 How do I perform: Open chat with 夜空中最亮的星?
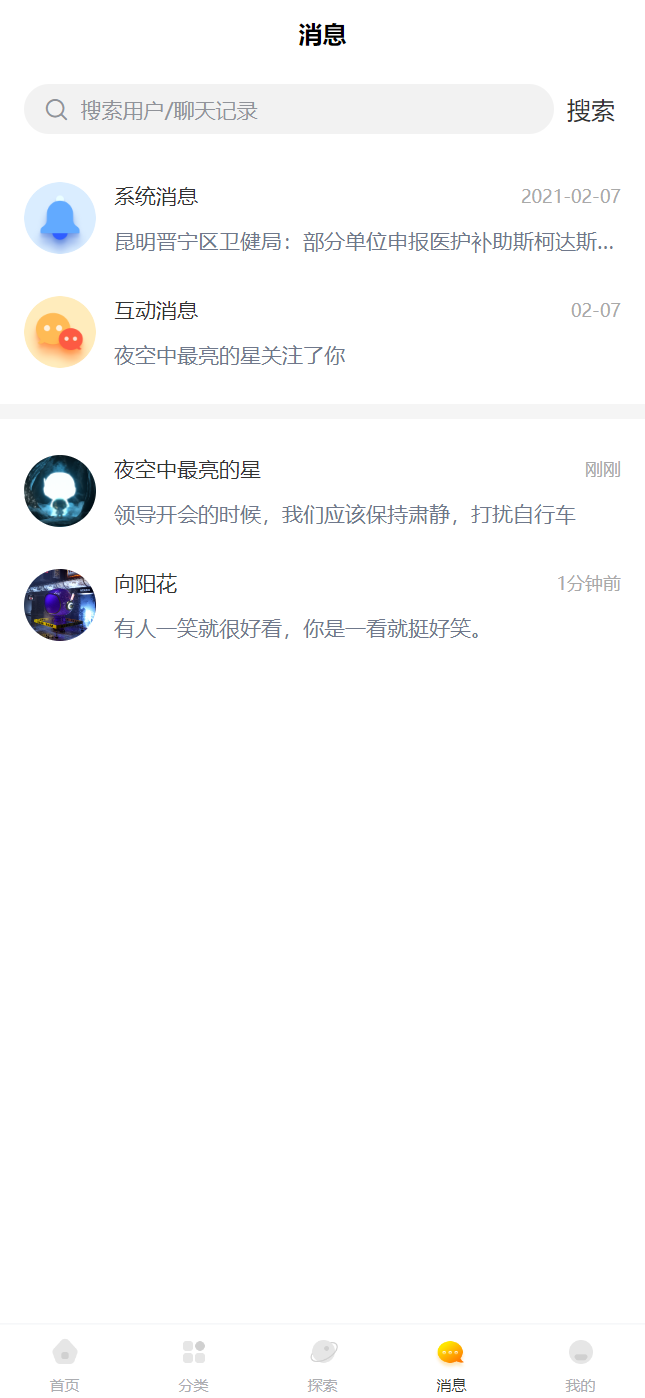tap(322, 491)
